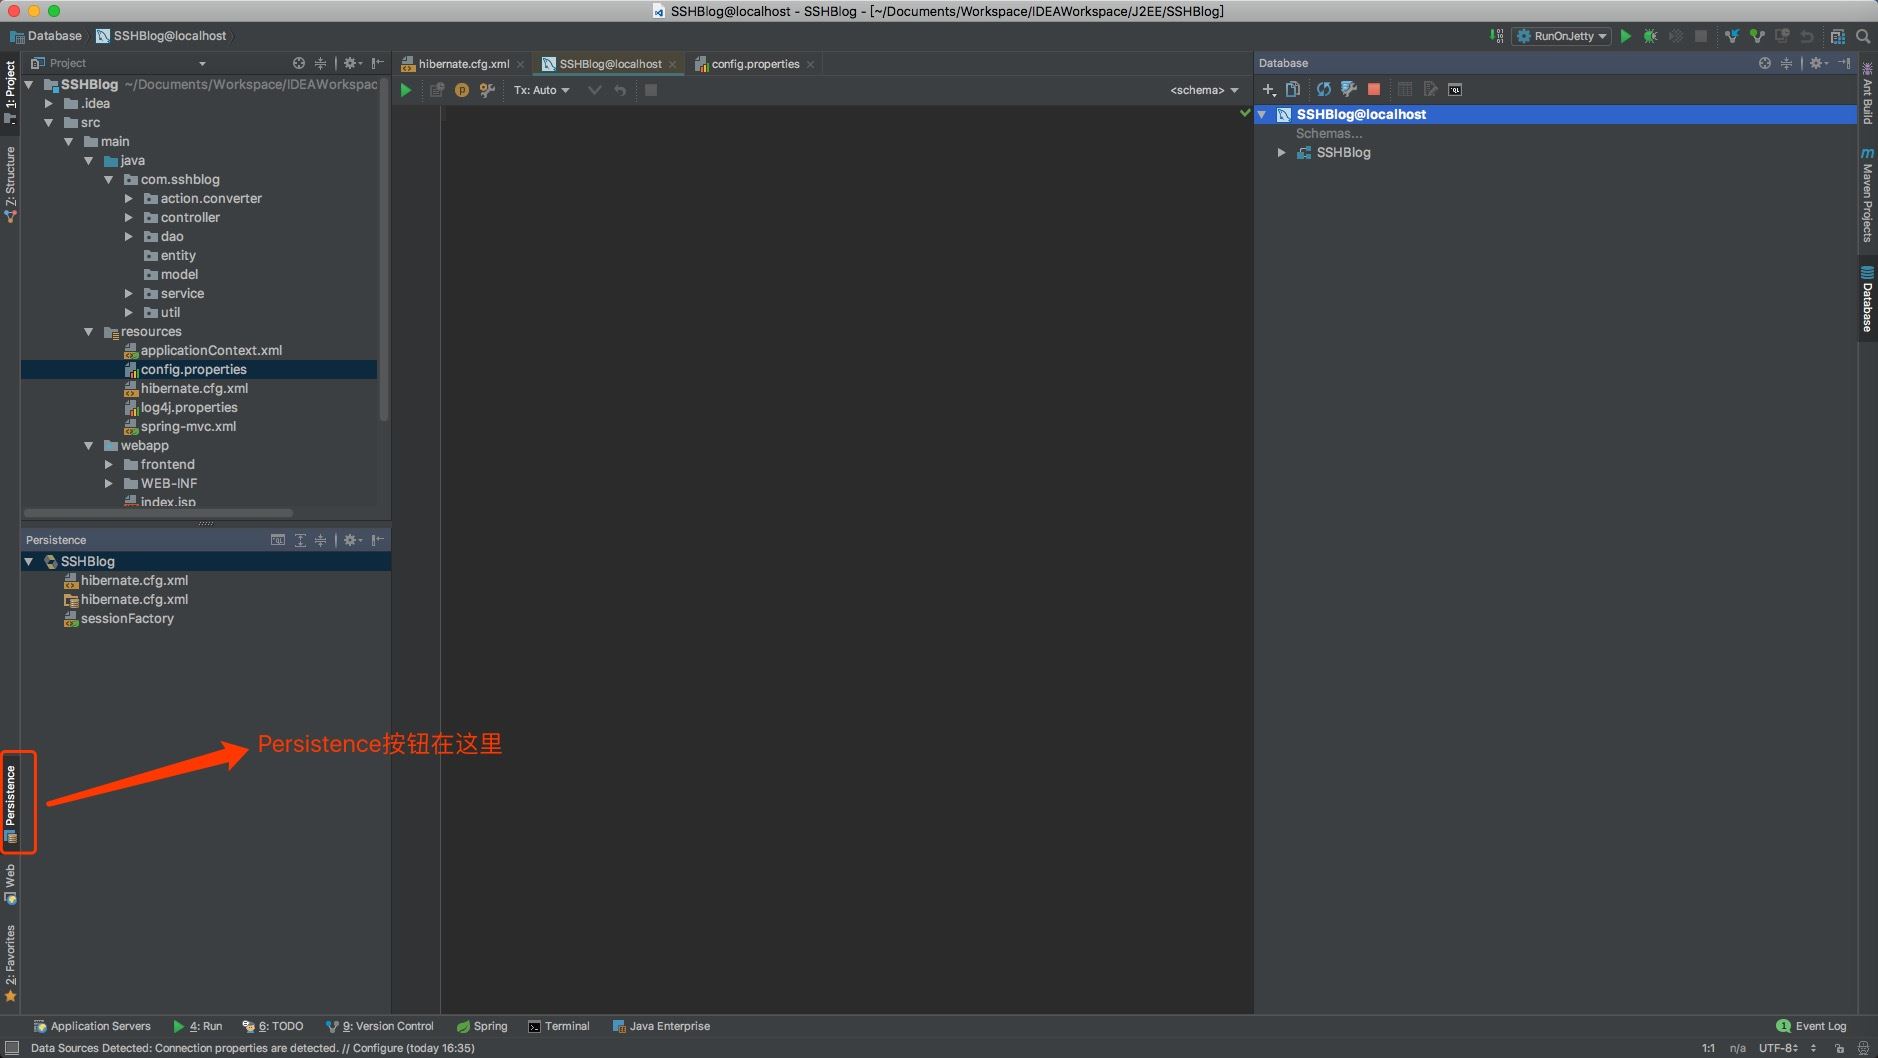The height and width of the screenshot is (1058, 1878).
Task: Open the Java Enterprise tool window
Action: point(661,1026)
